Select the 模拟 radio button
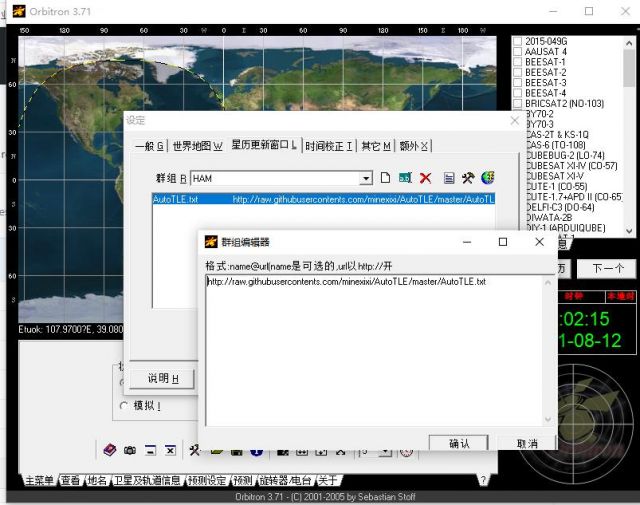This screenshot has height=505, width=640. click(124, 406)
